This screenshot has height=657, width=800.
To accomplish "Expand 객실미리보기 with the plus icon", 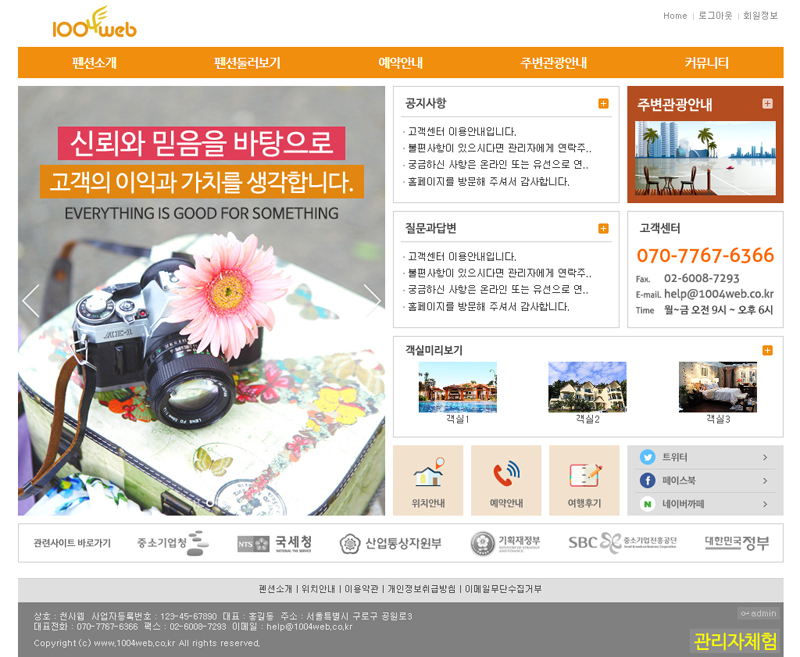I will (x=767, y=351).
